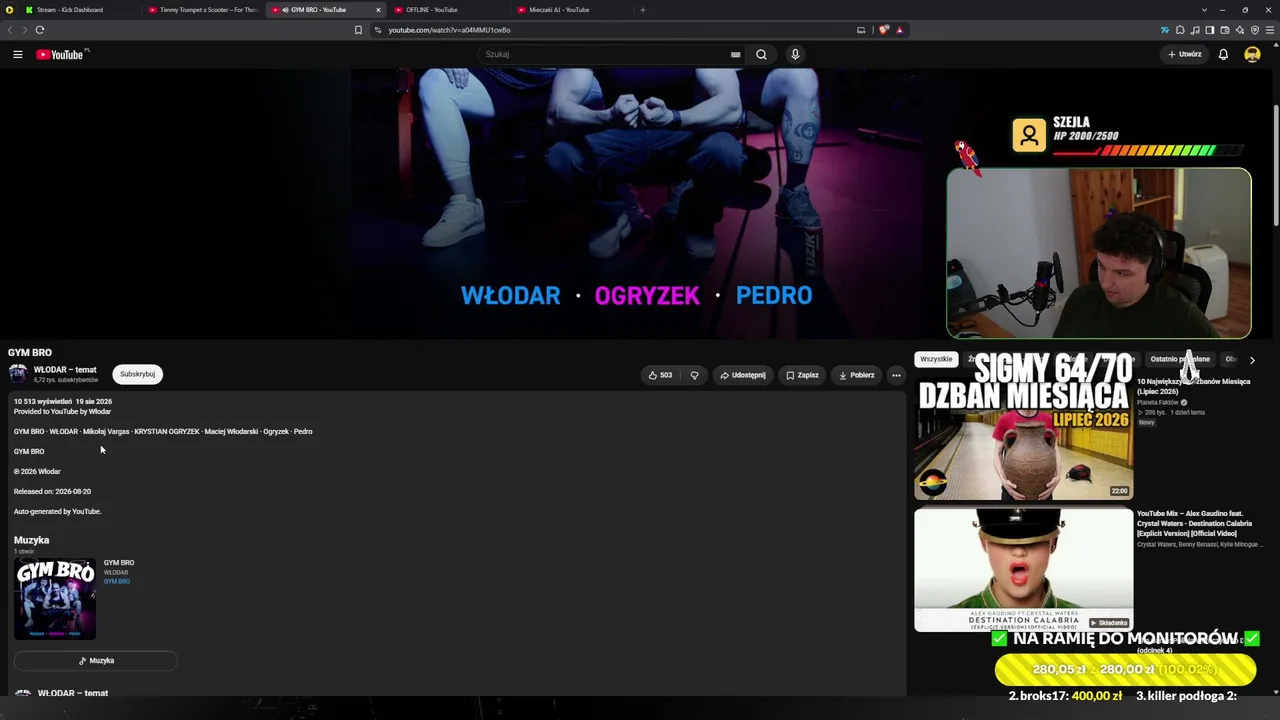Click the GYM BRO video title
The width and height of the screenshot is (1280, 720).
pos(30,353)
